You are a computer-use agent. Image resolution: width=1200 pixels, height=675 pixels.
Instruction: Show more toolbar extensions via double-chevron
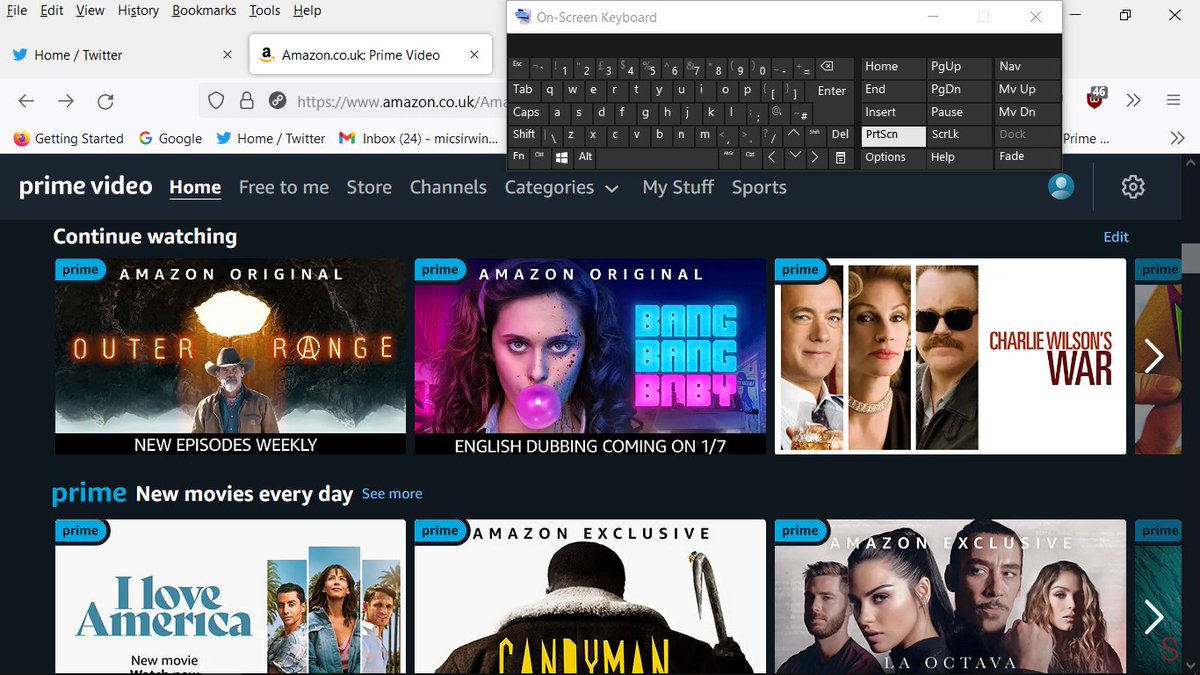click(1133, 101)
